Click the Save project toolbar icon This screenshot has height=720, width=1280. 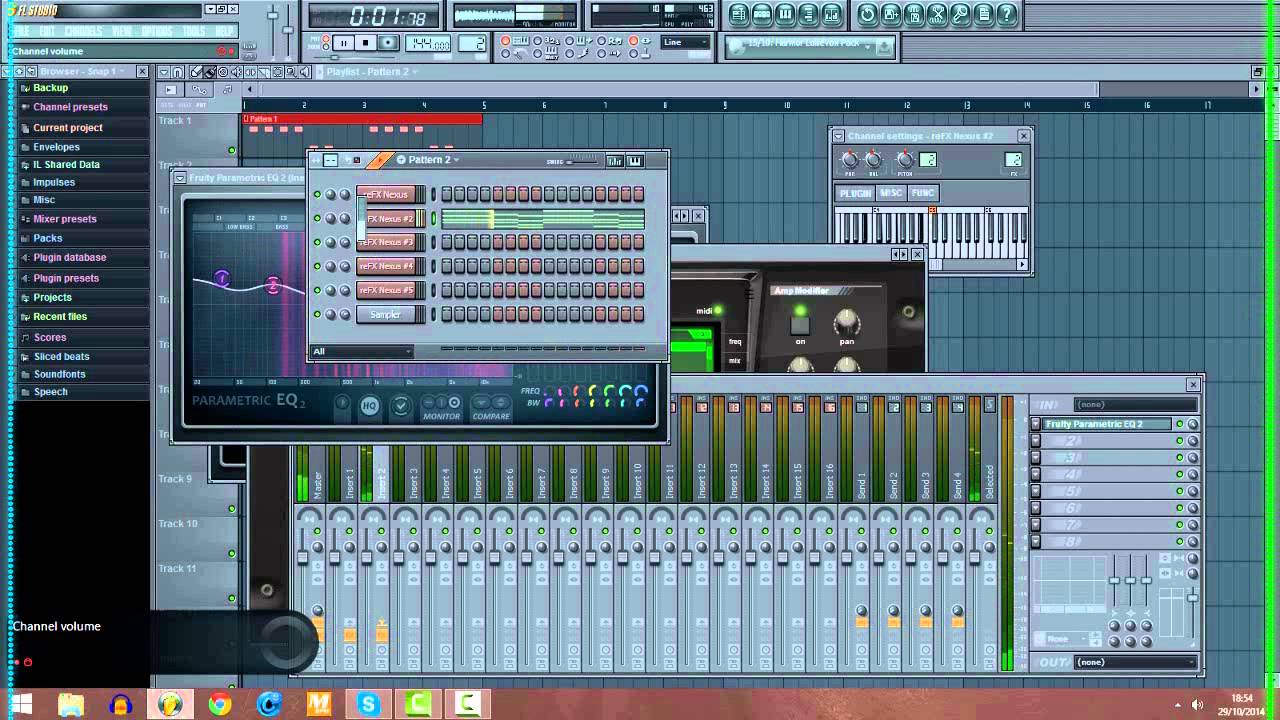click(890, 14)
